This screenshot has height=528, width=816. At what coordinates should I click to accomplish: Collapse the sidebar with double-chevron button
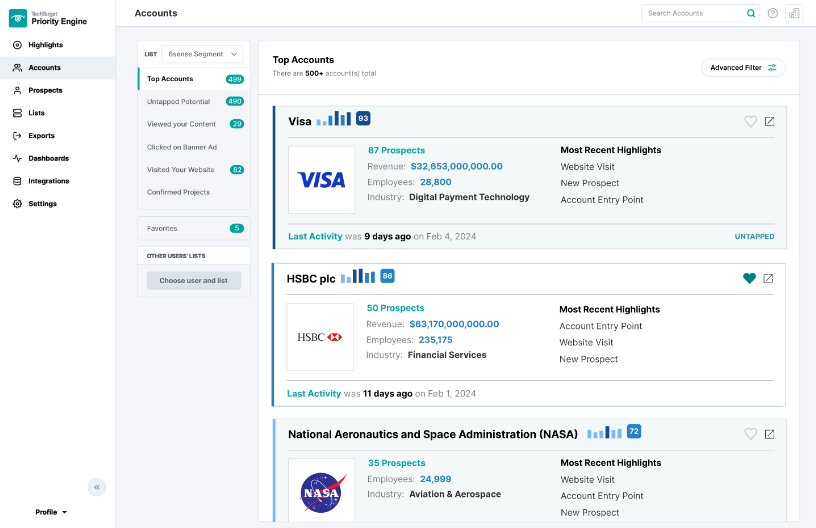point(97,487)
